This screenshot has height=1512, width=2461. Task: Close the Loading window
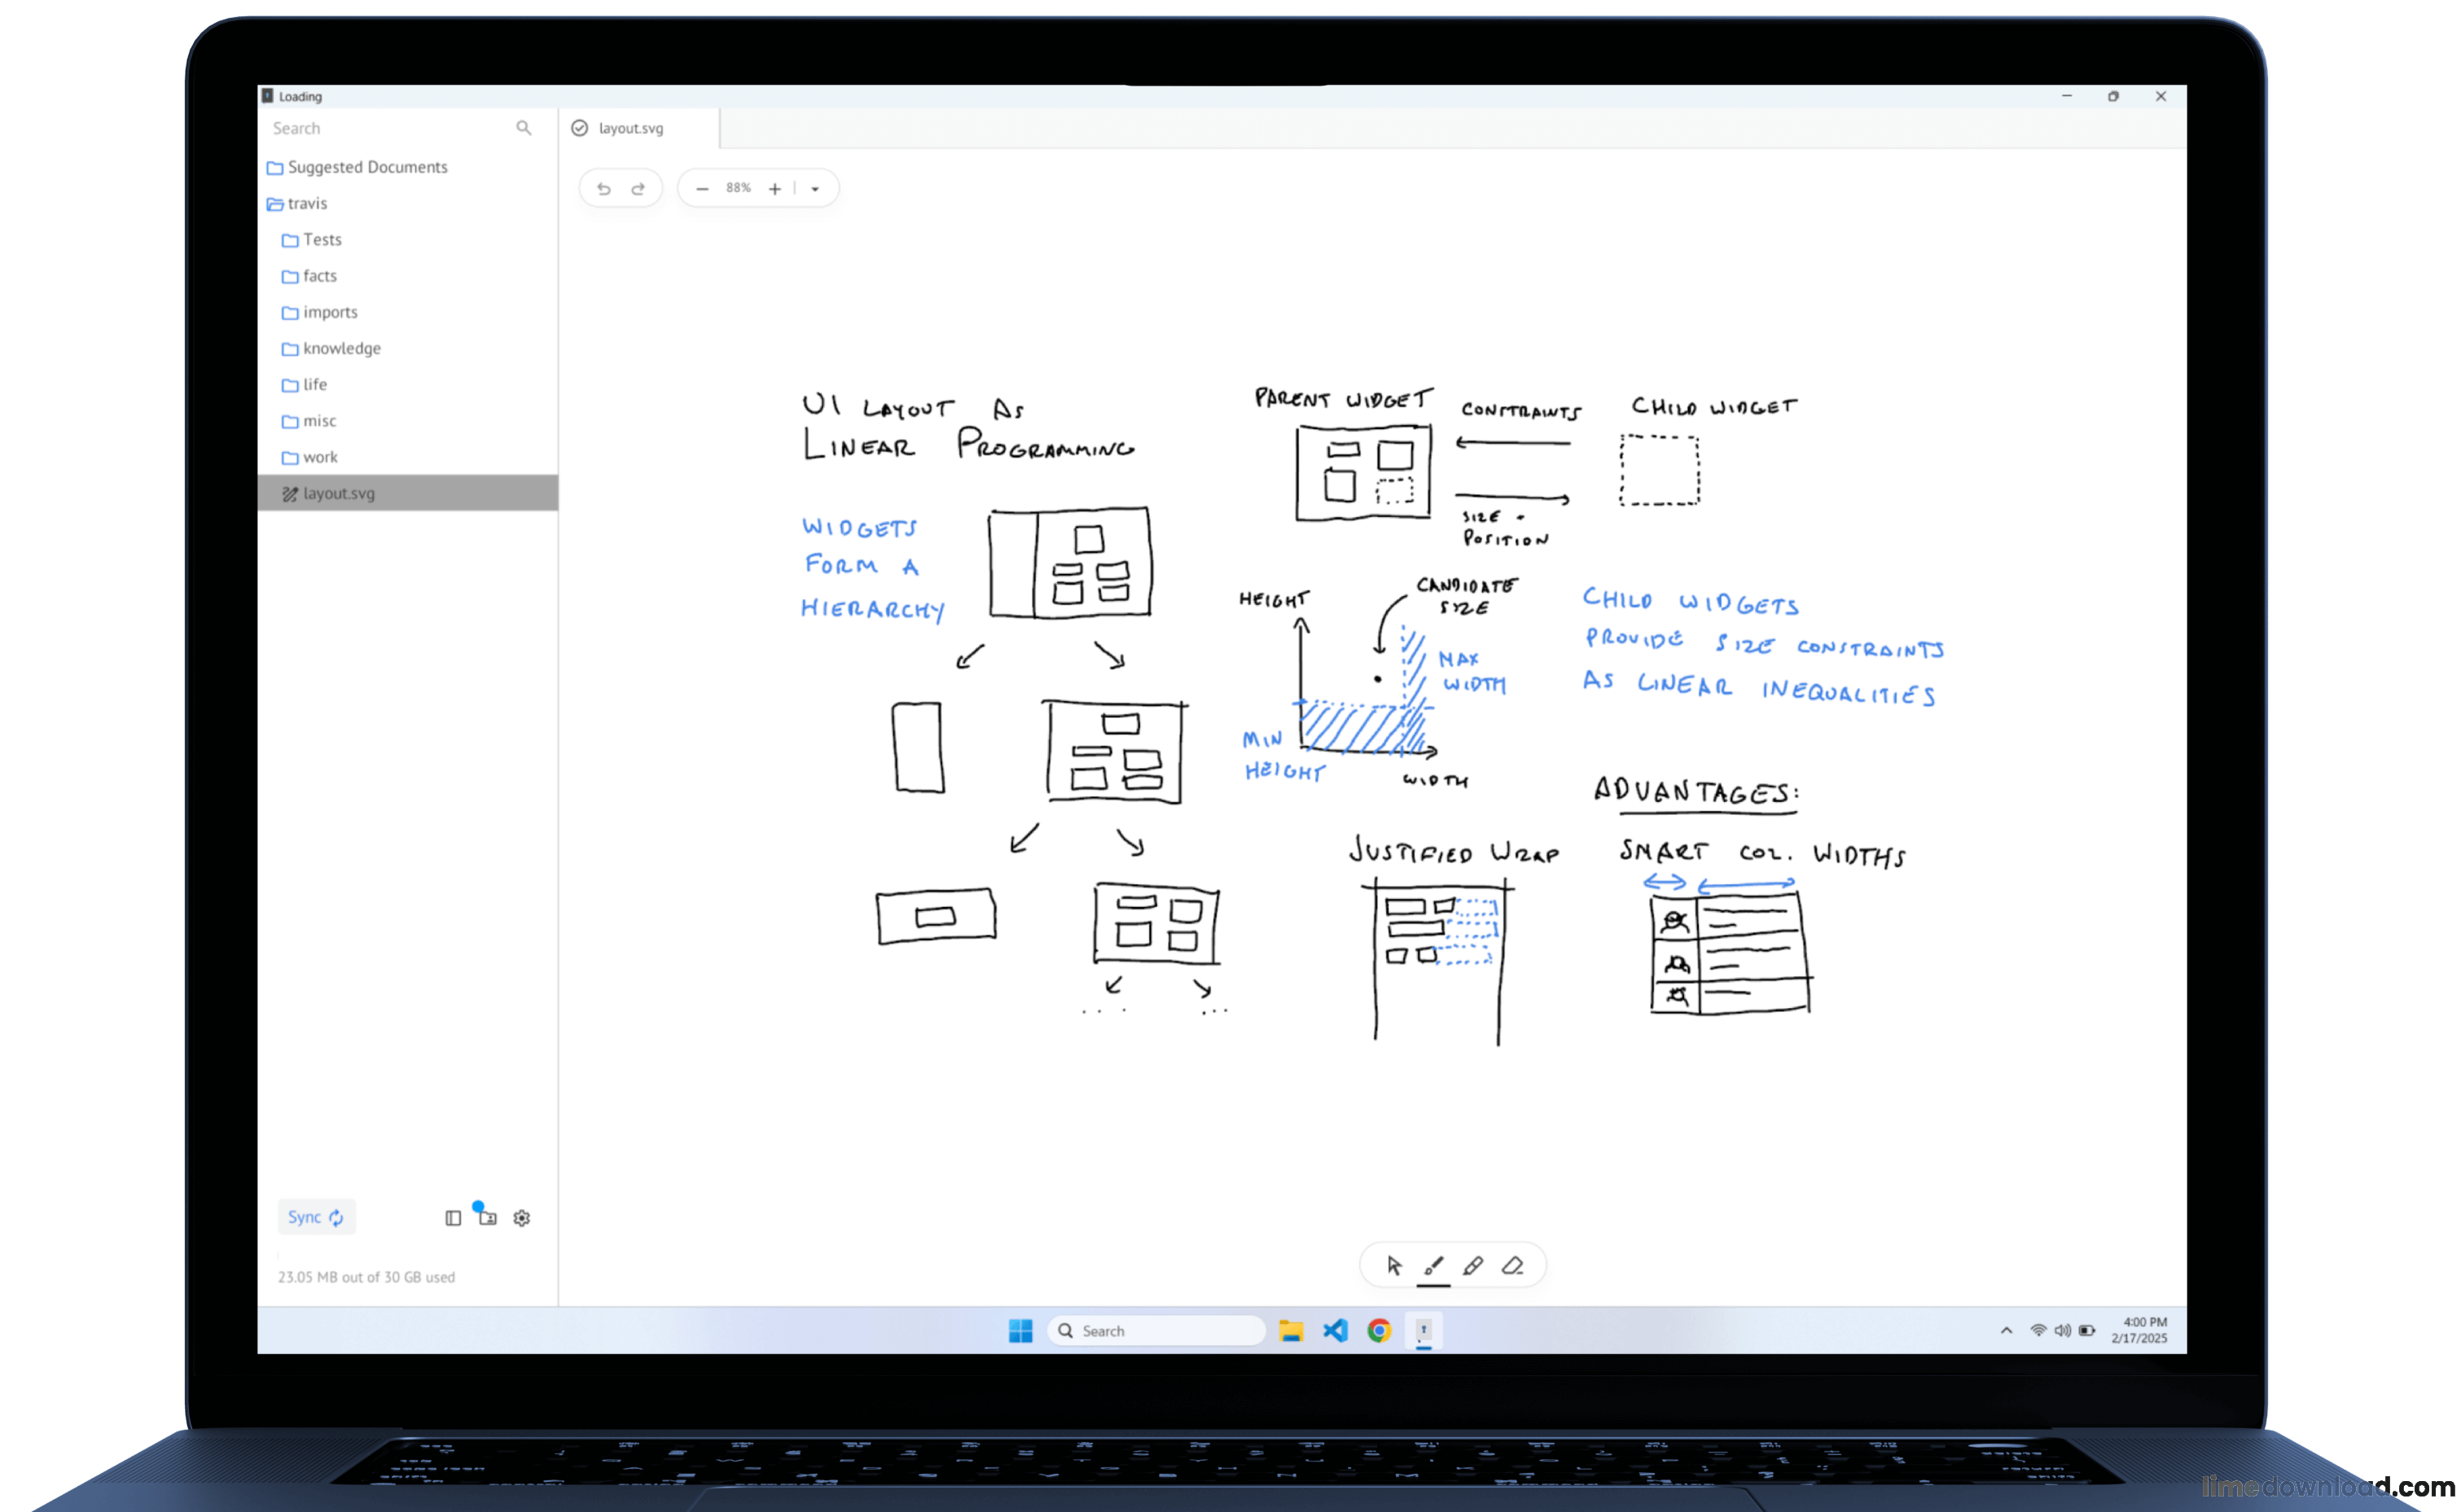(x=2161, y=96)
